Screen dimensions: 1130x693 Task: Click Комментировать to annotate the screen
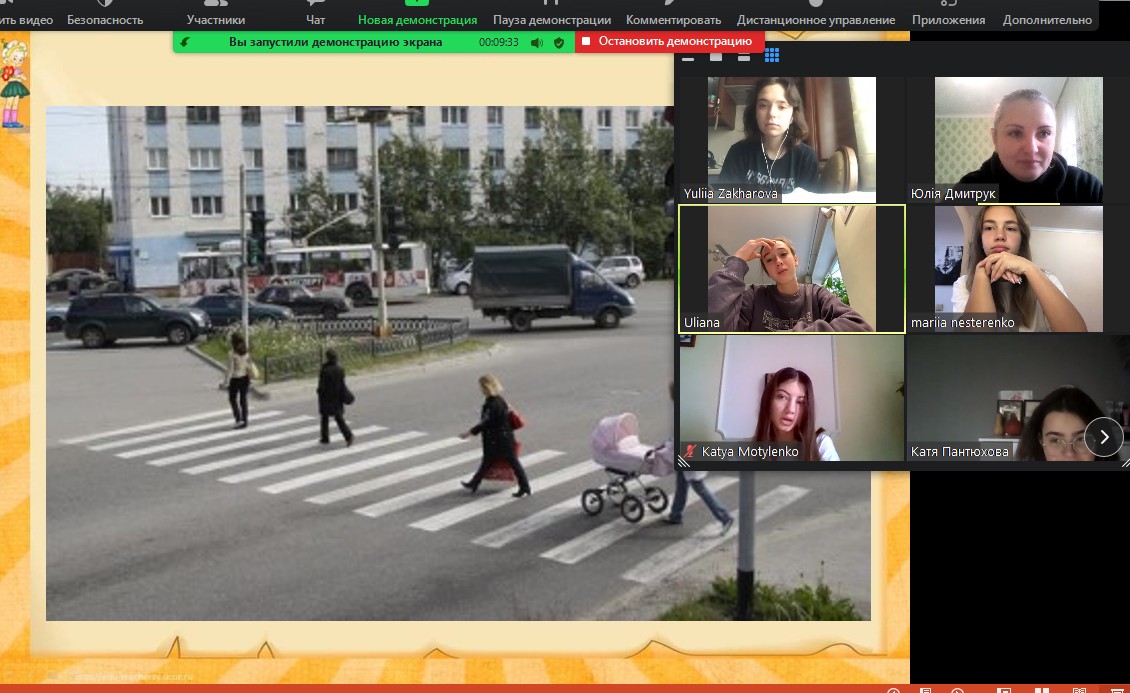tap(673, 14)
